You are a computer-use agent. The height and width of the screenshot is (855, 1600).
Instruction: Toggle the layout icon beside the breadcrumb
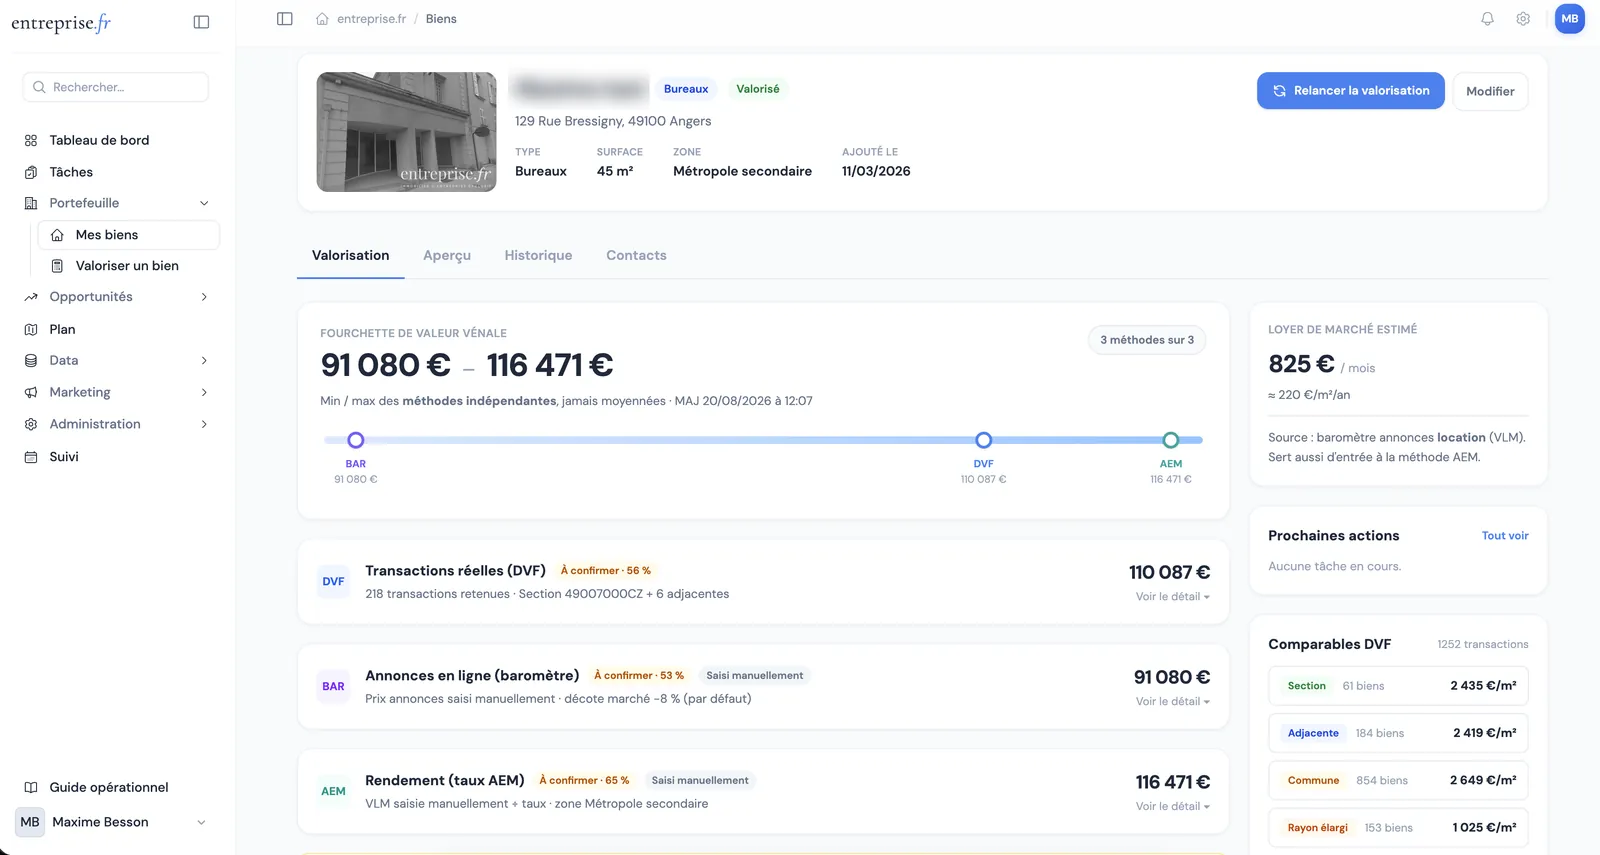(285, 19)
